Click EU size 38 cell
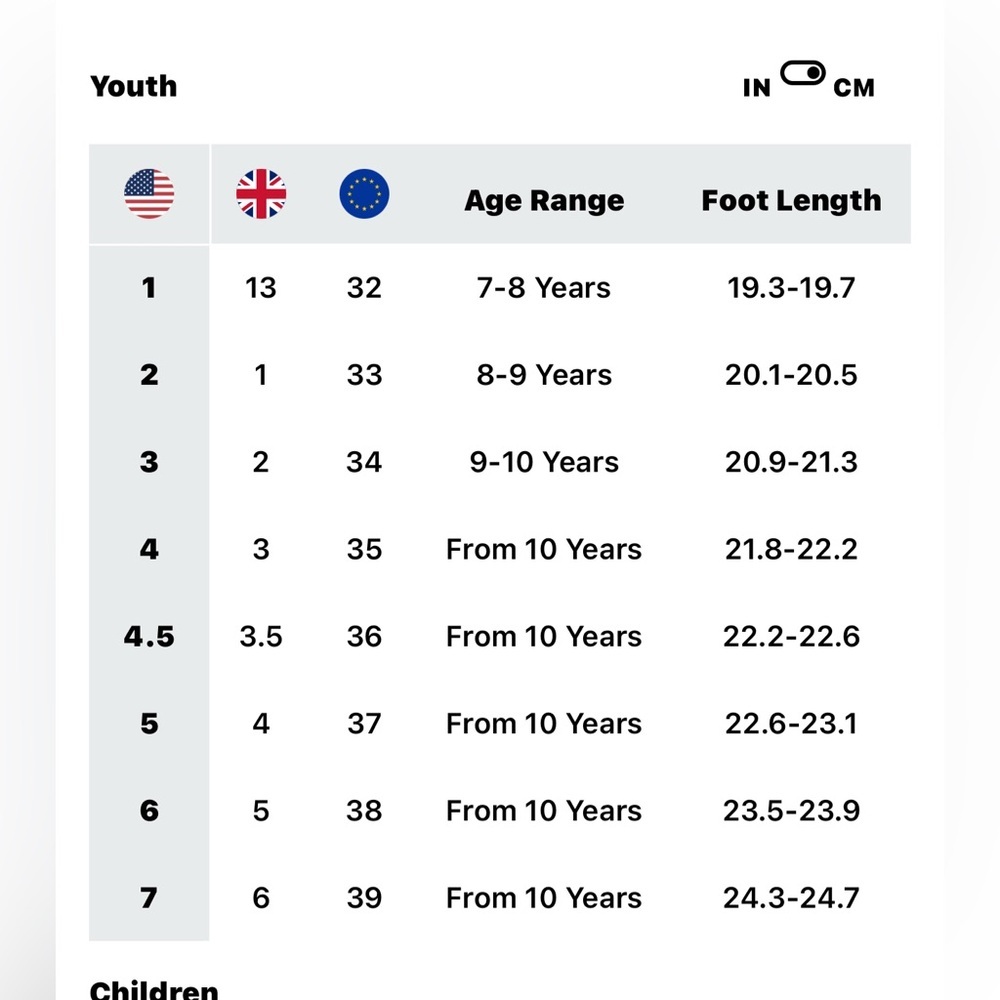 point(364,810)
